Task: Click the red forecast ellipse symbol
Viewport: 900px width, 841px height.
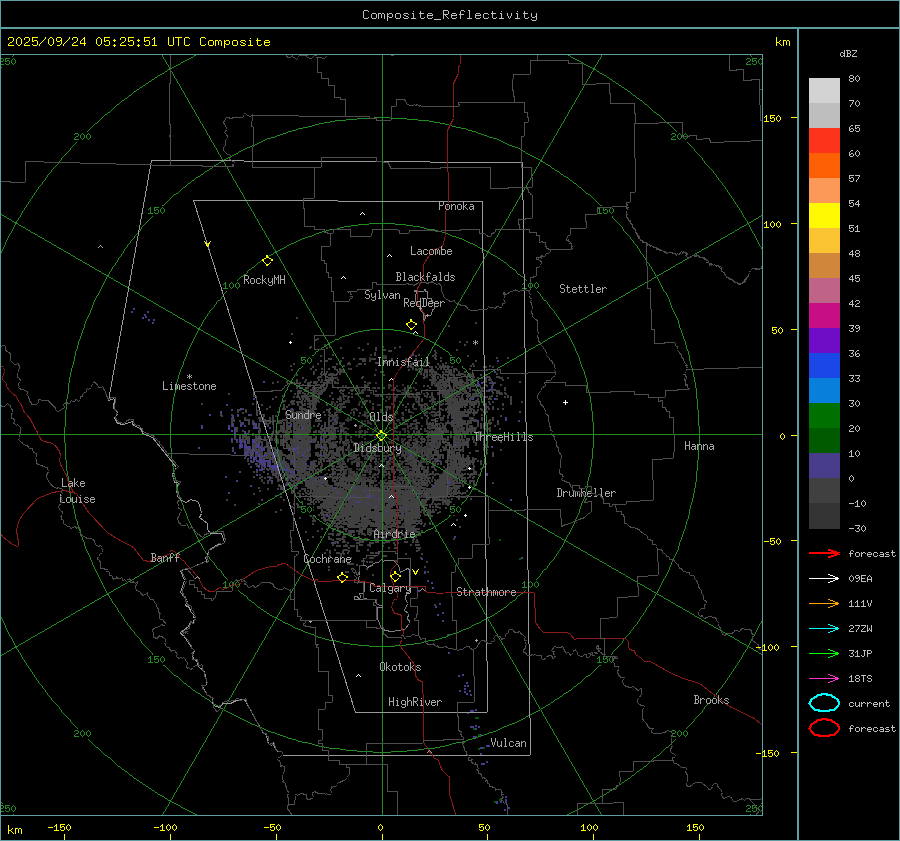Action: point(824,728)
